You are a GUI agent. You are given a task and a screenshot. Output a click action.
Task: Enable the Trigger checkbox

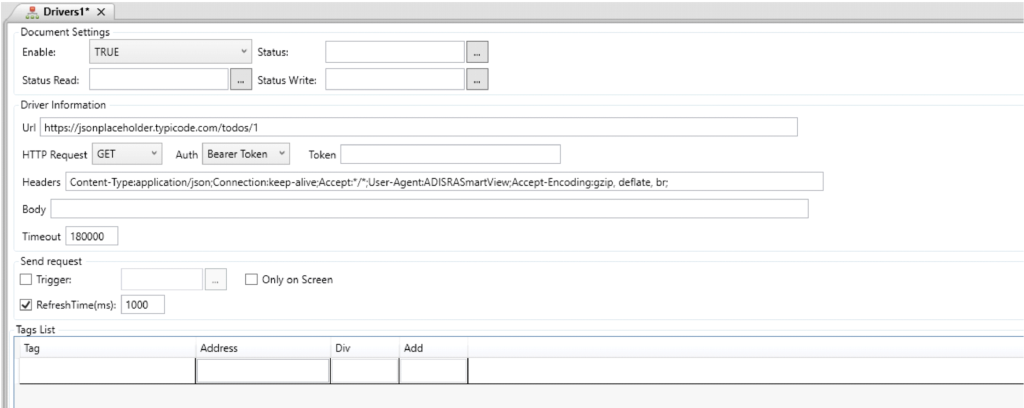coord(27,280)
